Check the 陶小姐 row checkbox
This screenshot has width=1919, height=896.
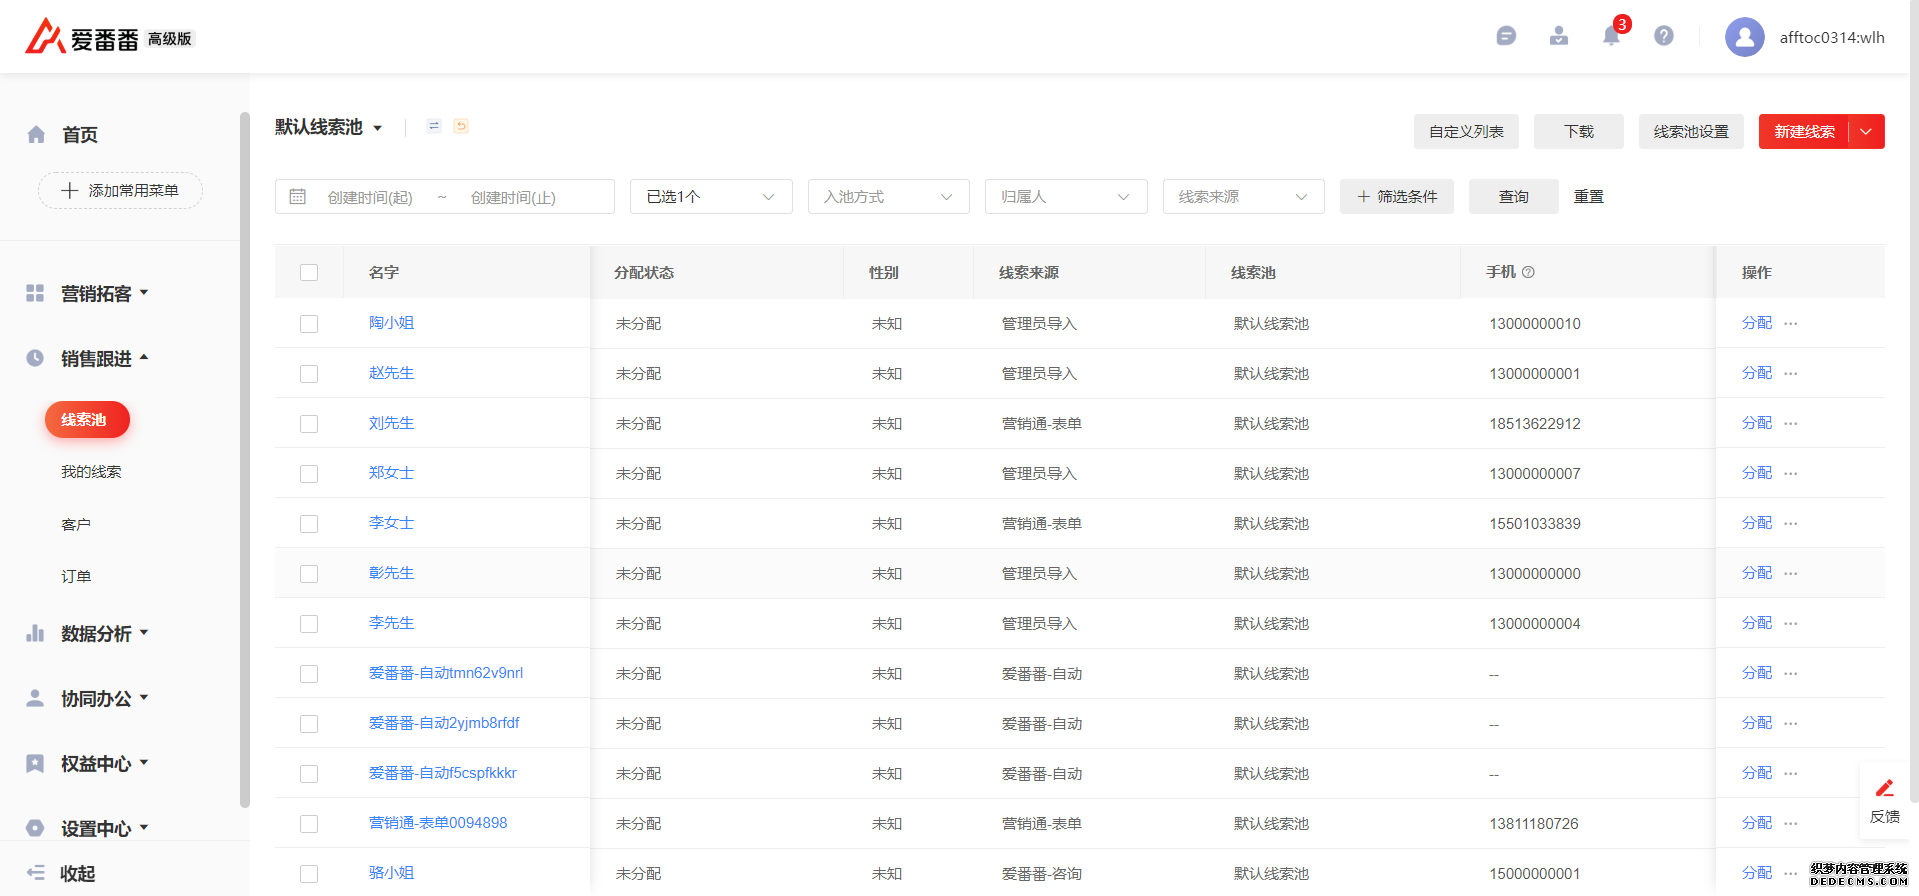(x=309, y=324)
